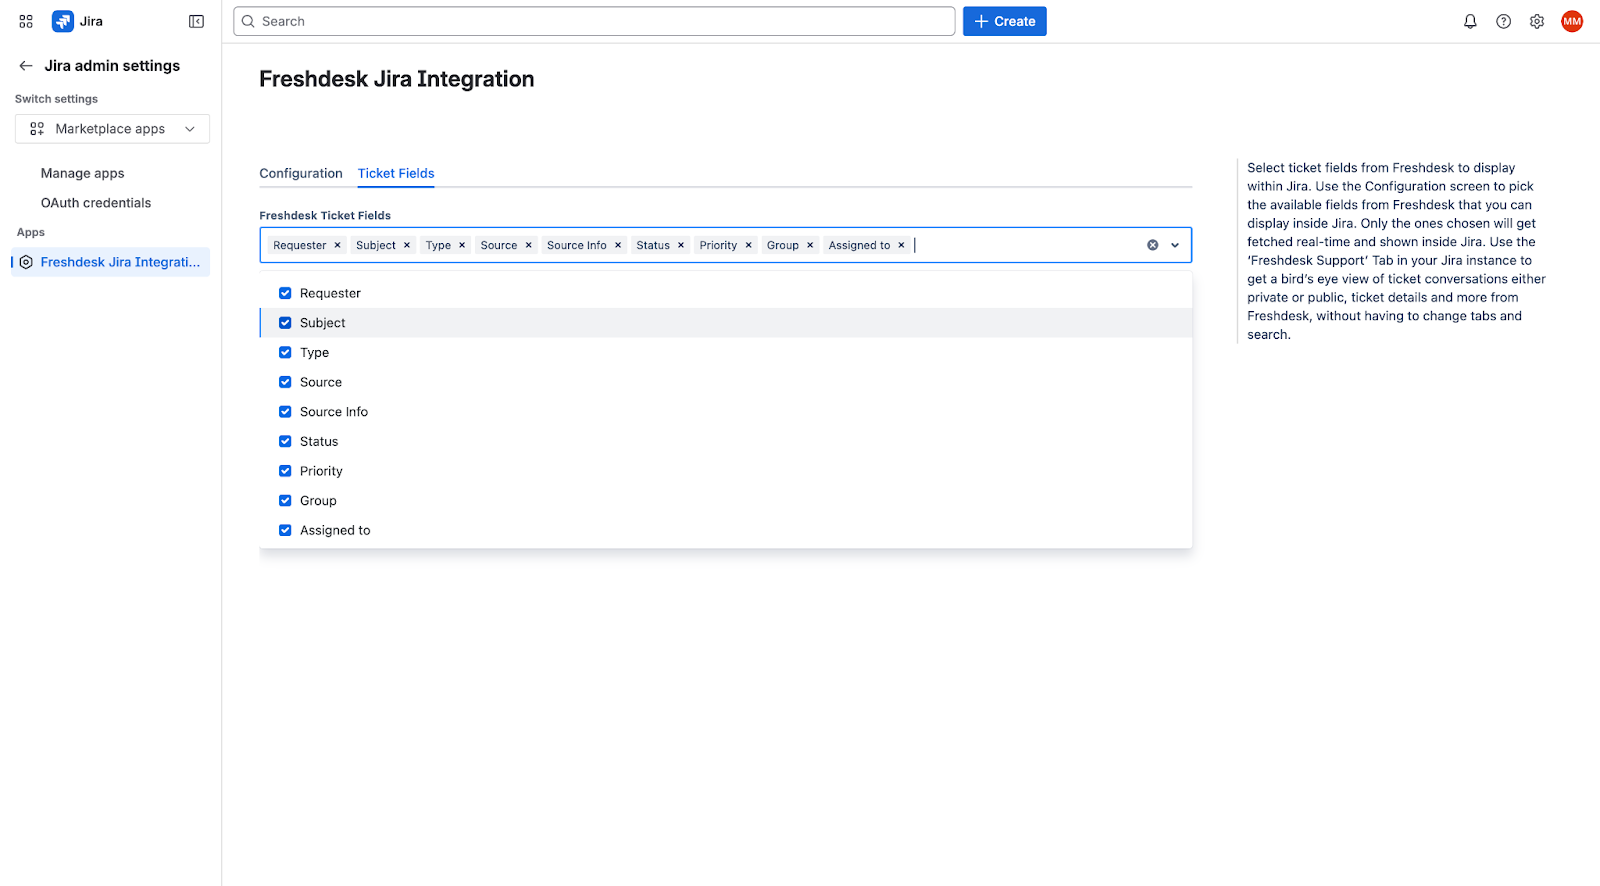Remove the Assigned to chip with its x
1600x886 pixels.
(x=901, y=245)
